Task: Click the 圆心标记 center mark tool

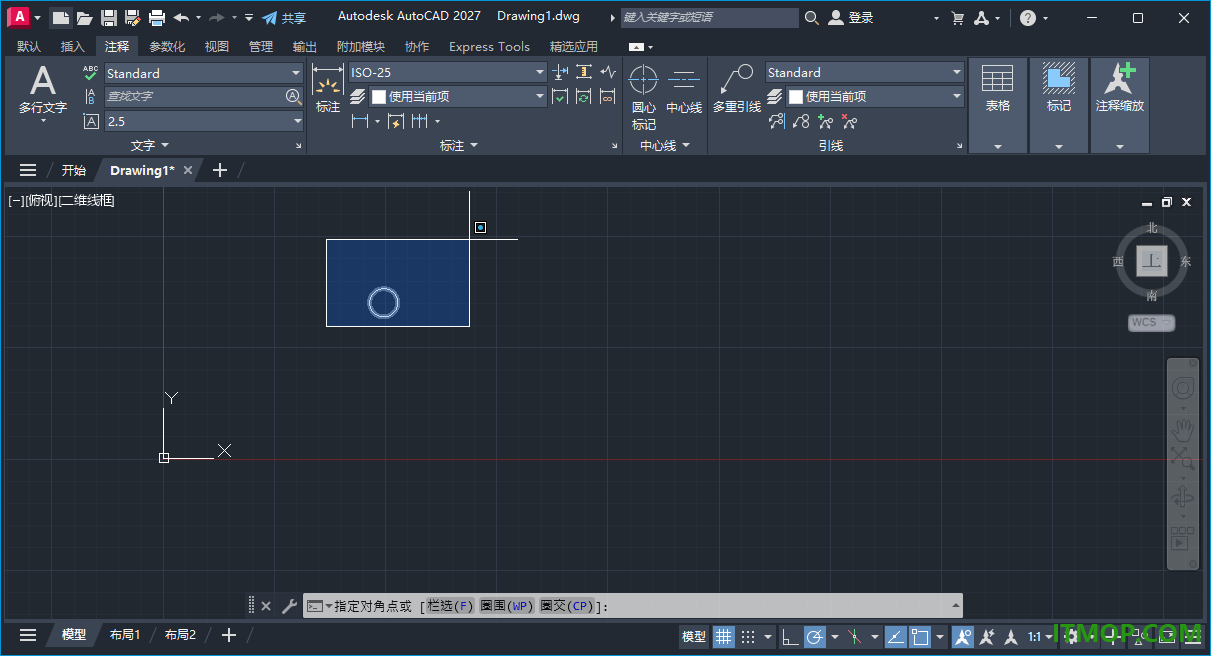Action: click(x=644, y=98)
